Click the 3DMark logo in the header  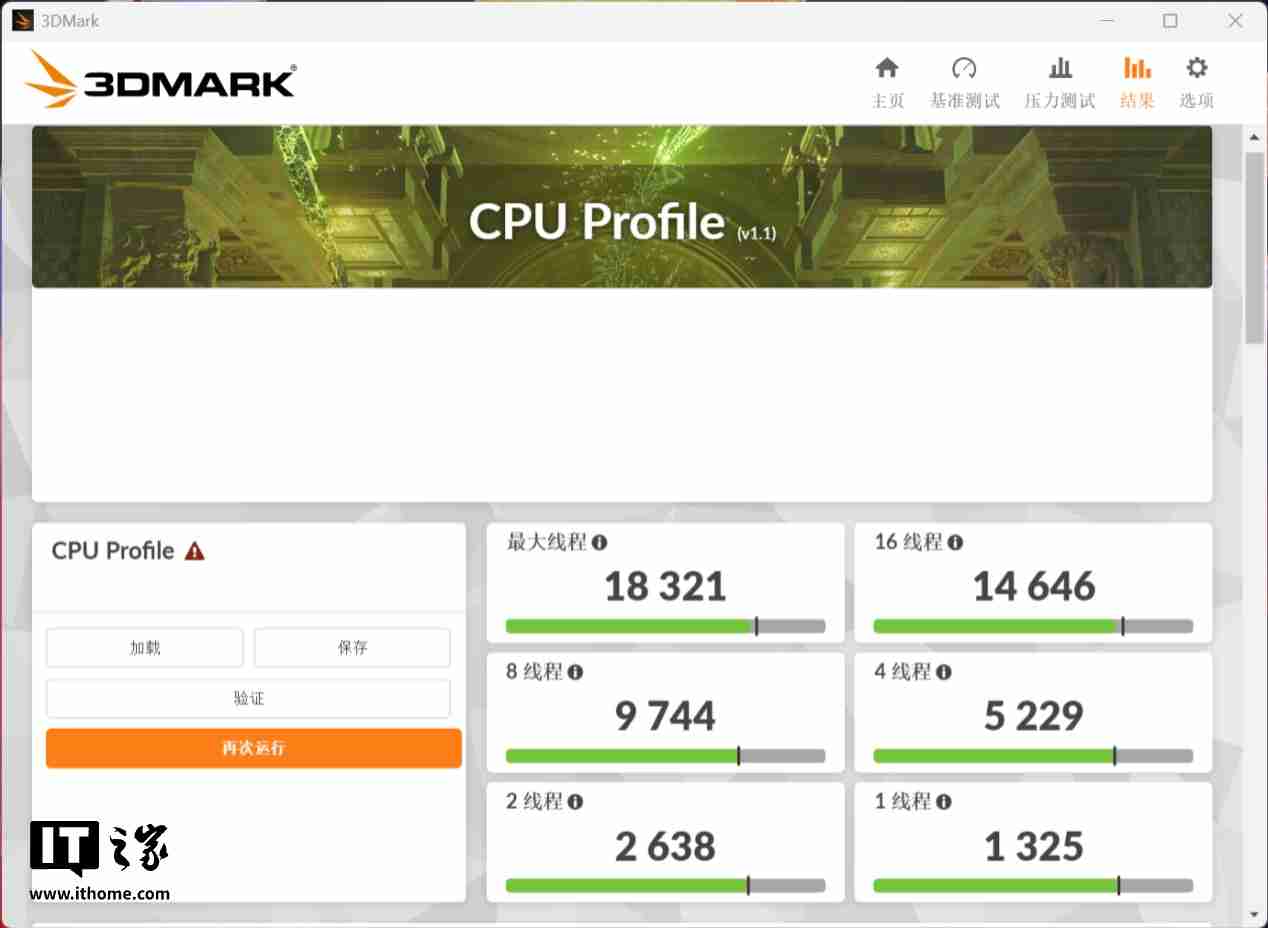coord(160,80)
